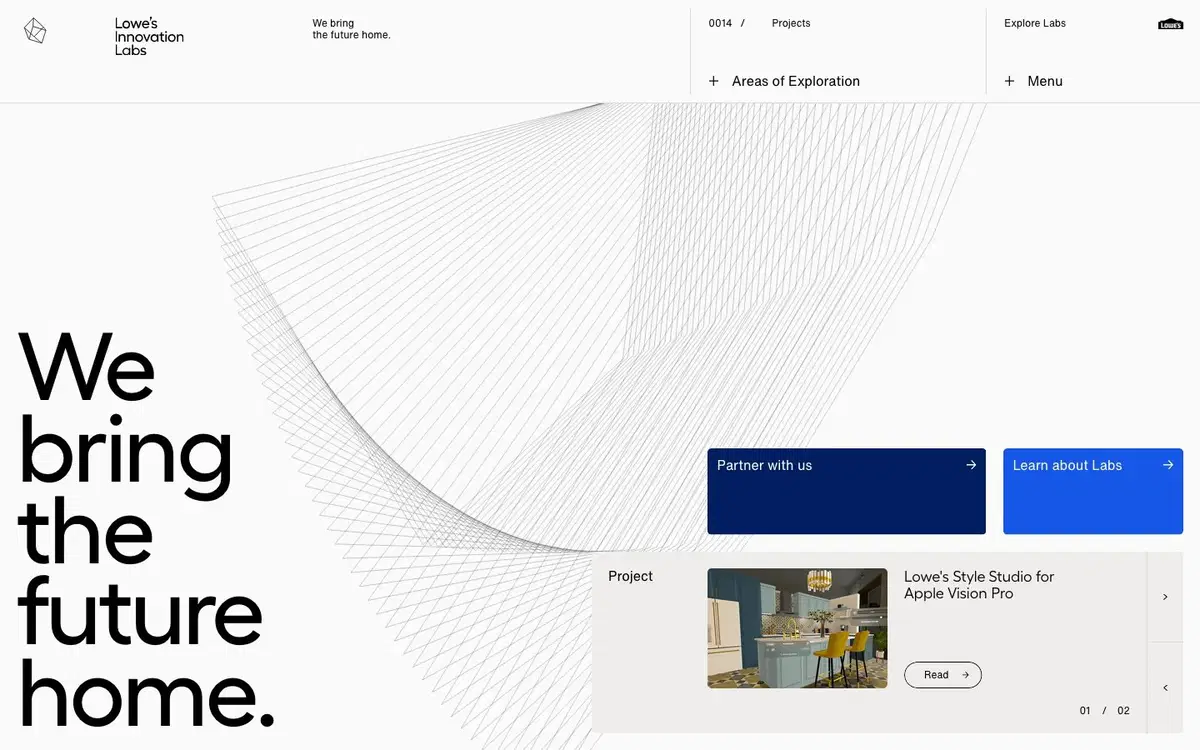Click the 01 slide number
The image size is (1200, 750).
(1085, 711)
